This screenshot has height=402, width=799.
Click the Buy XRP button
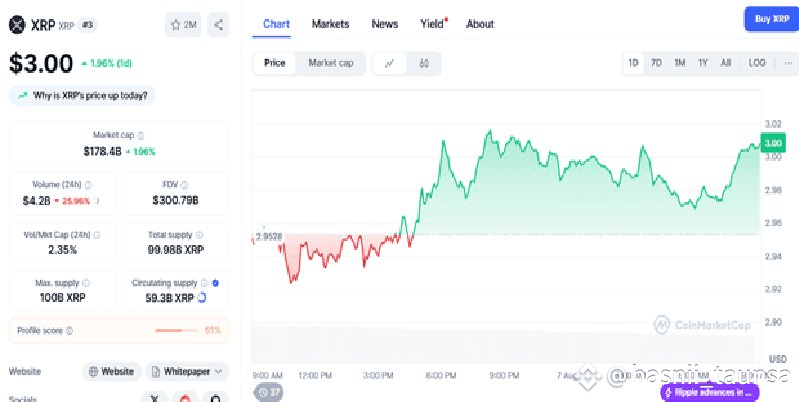coord(771,19)
